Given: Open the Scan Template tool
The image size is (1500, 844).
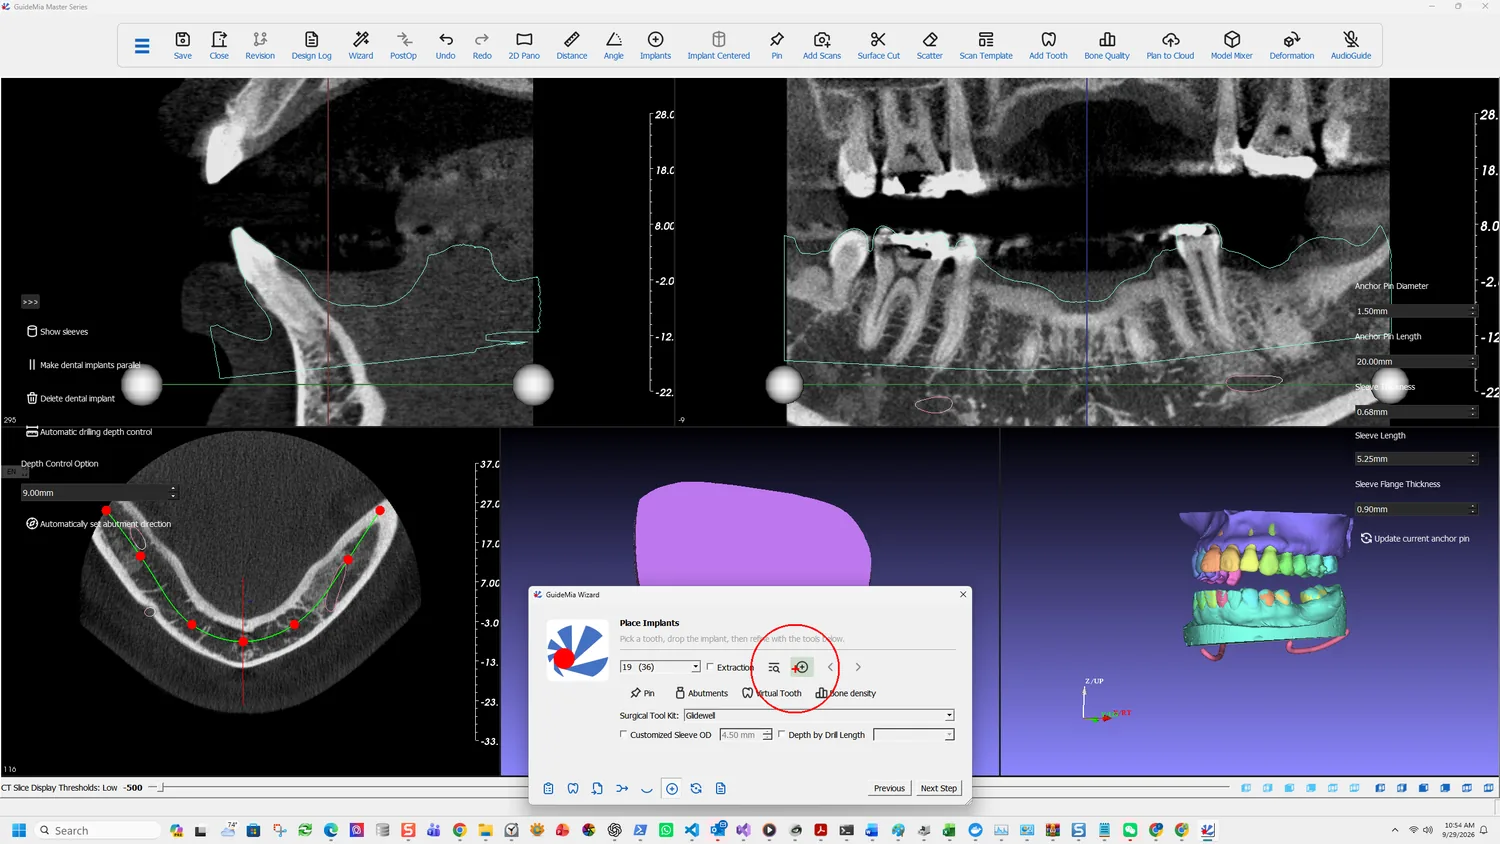Looking at the screenshot, I should pos(986,45).
